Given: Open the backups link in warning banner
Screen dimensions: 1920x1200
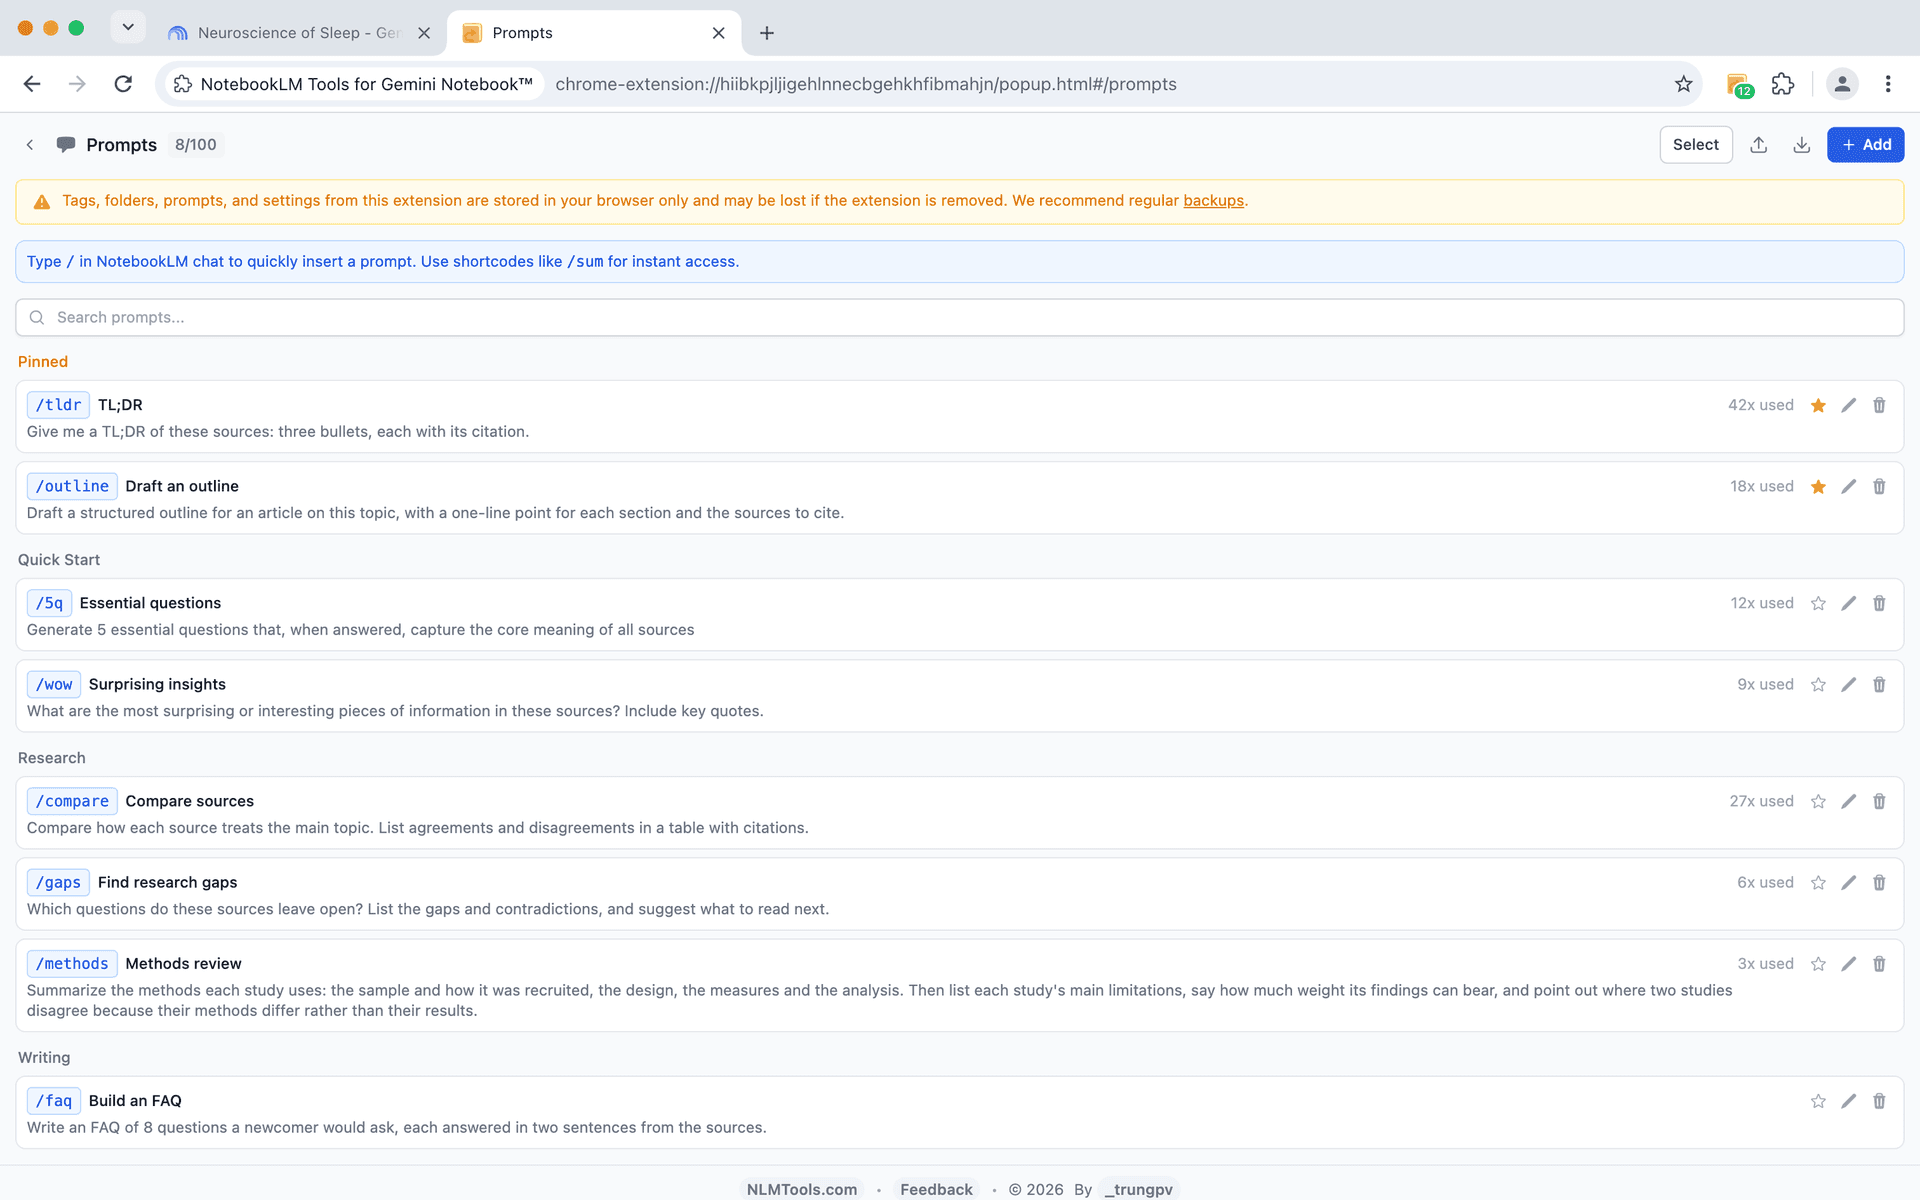Looking at the screenshot, I should (1213, 201).
